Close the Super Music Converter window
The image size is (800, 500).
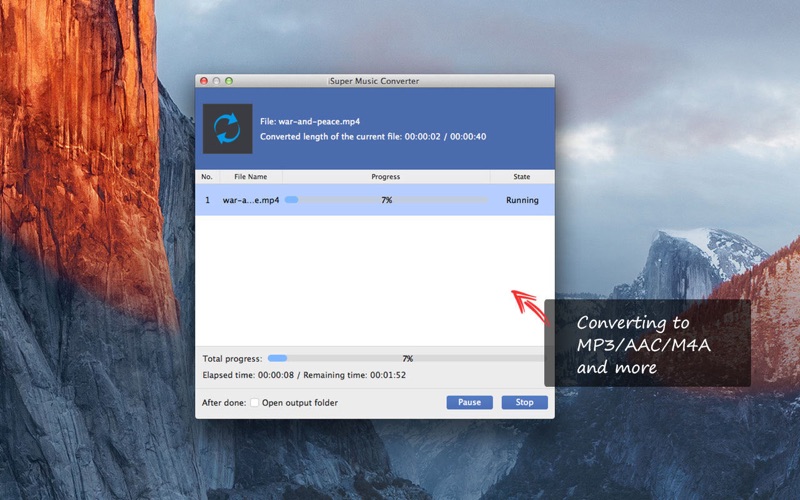[x=204, y=80]
